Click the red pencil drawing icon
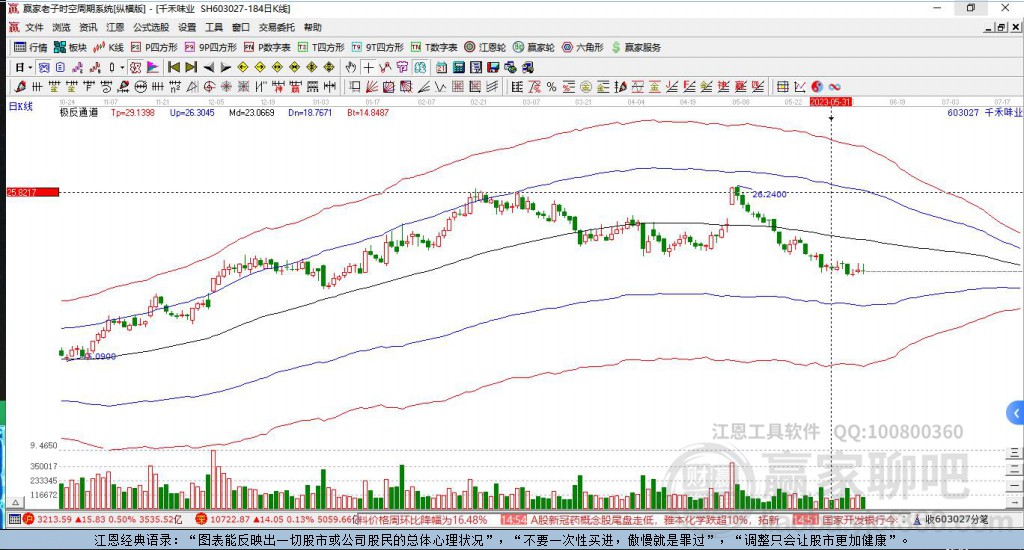1024x550 pixels. (x=20, y=86)
